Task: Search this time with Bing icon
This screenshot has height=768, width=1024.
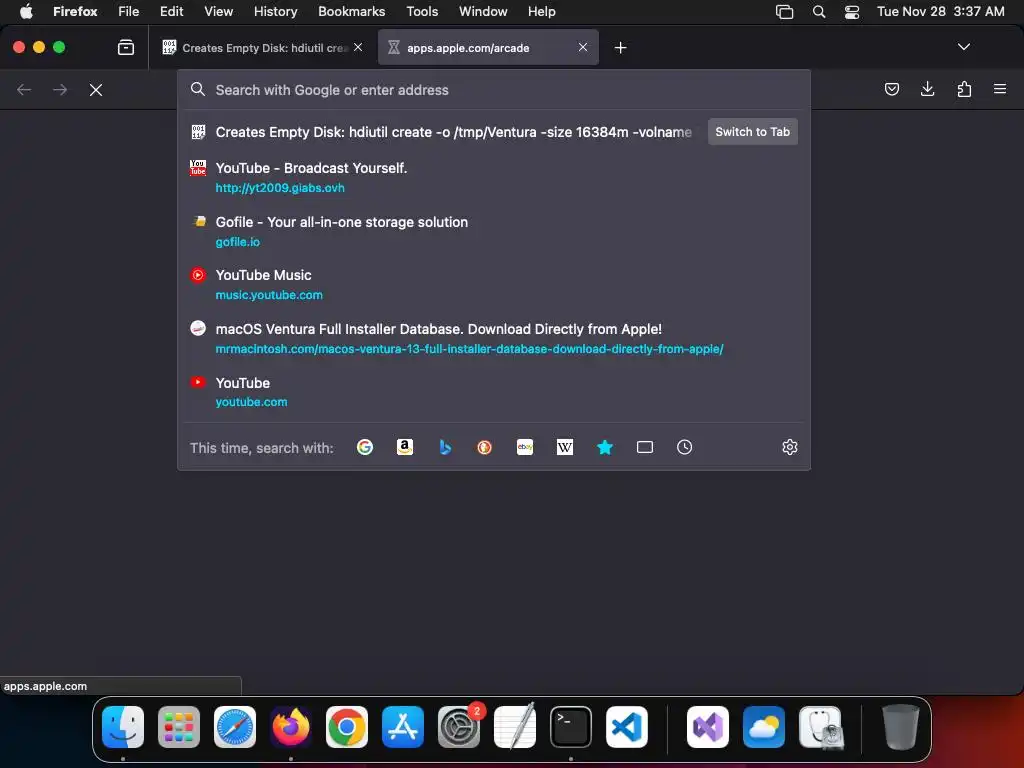Action: (445, 447)
